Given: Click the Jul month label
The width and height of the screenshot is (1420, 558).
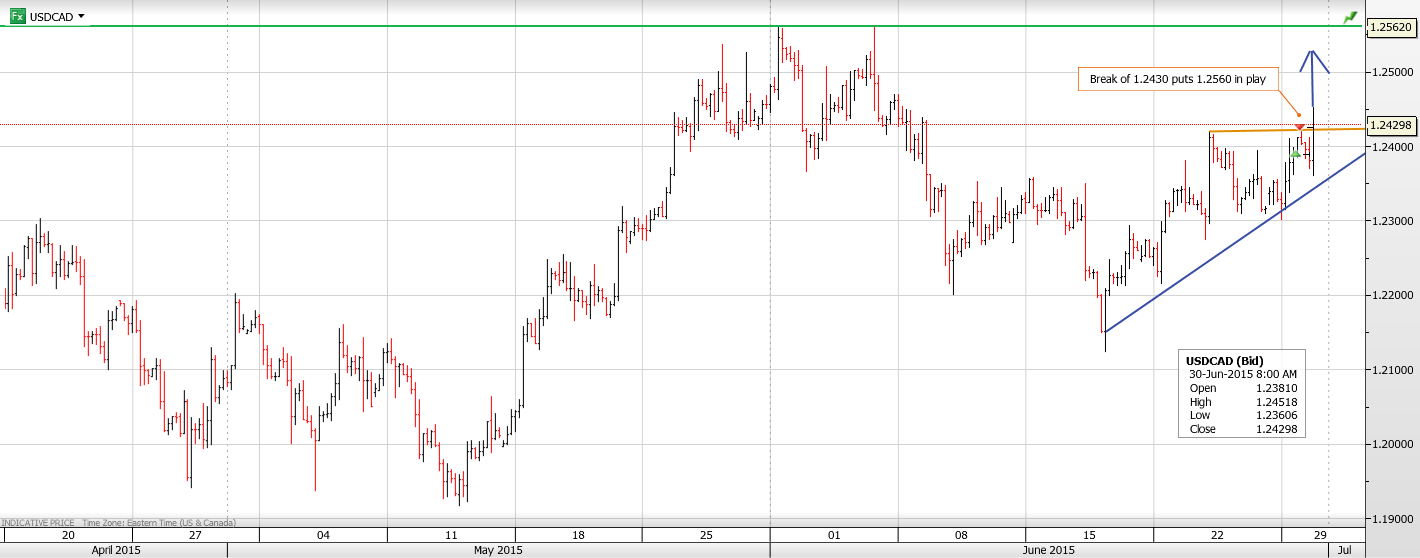Looking at the screenshot, I should [1344, 550].
